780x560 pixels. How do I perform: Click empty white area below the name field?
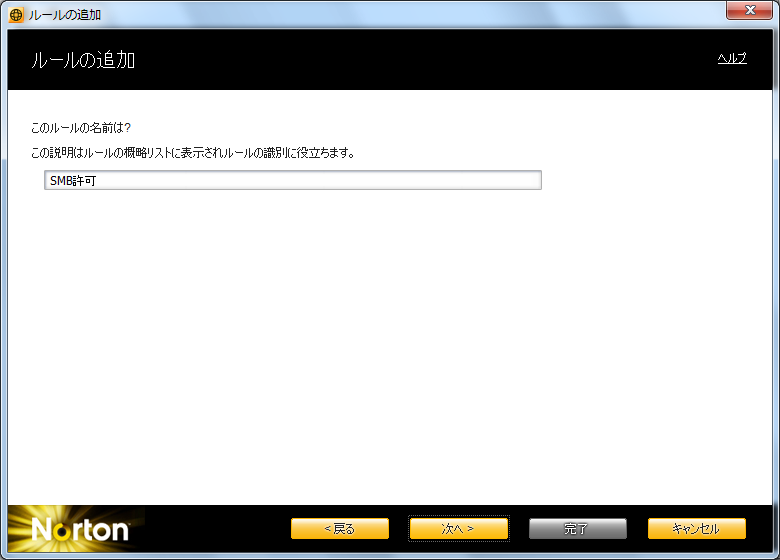[390, 340]
